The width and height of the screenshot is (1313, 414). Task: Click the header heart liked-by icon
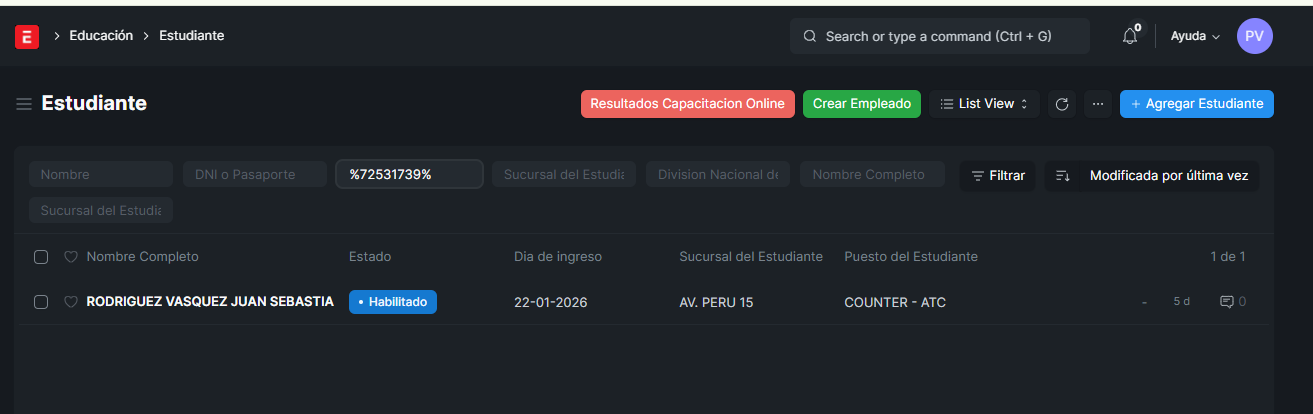(x=71, y=257)
